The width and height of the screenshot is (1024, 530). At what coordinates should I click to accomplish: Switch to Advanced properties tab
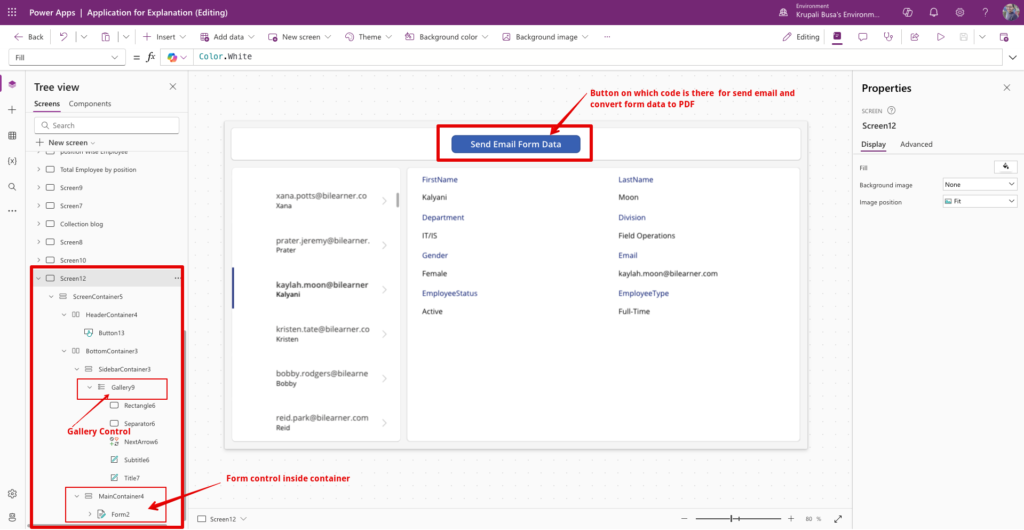(916, 144)
